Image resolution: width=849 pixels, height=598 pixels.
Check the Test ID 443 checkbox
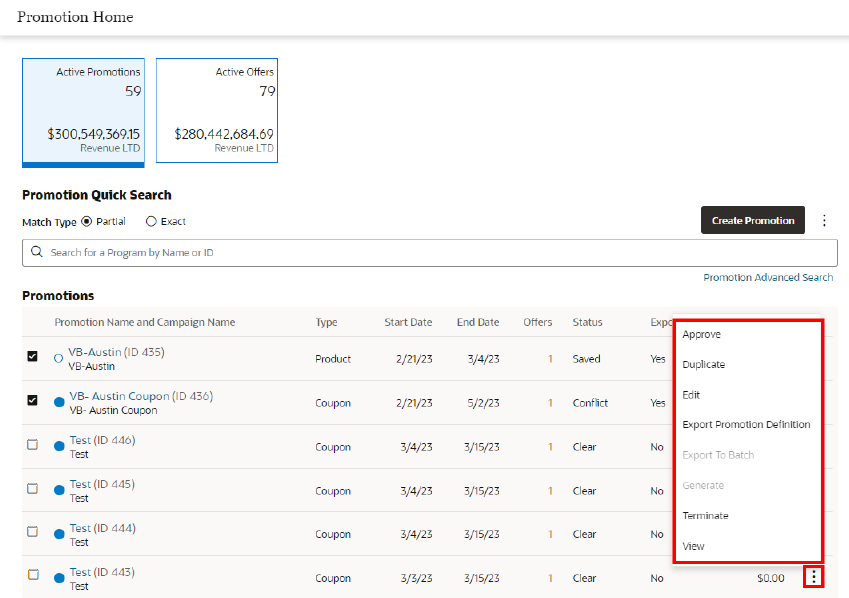click(33, 574)
